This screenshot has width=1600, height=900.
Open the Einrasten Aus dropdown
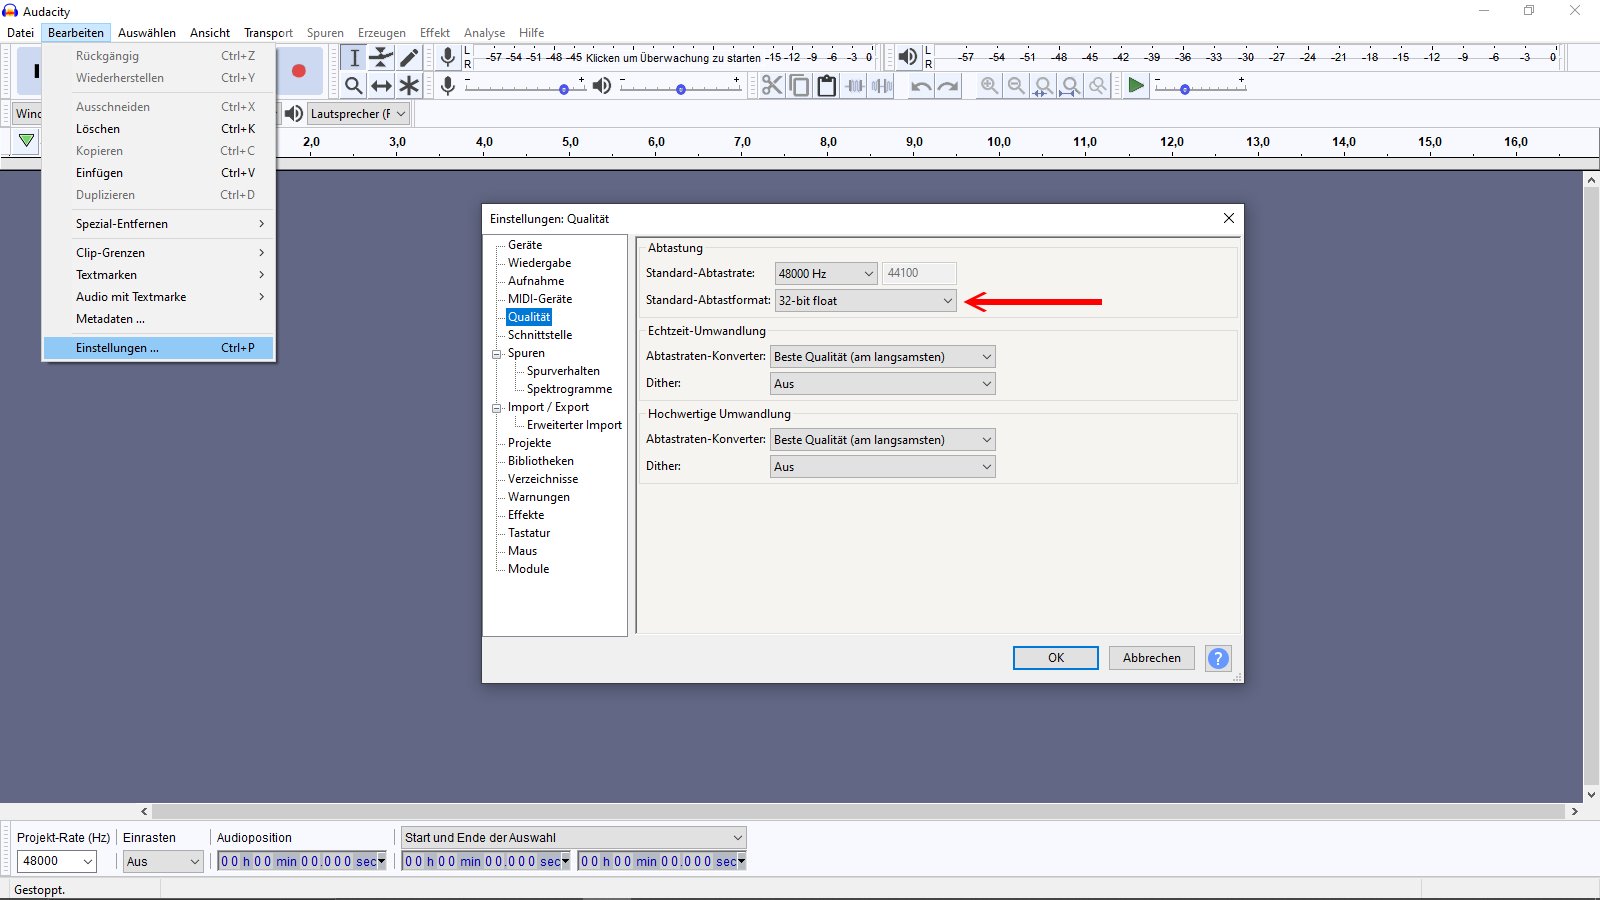[x=163, y=861]
